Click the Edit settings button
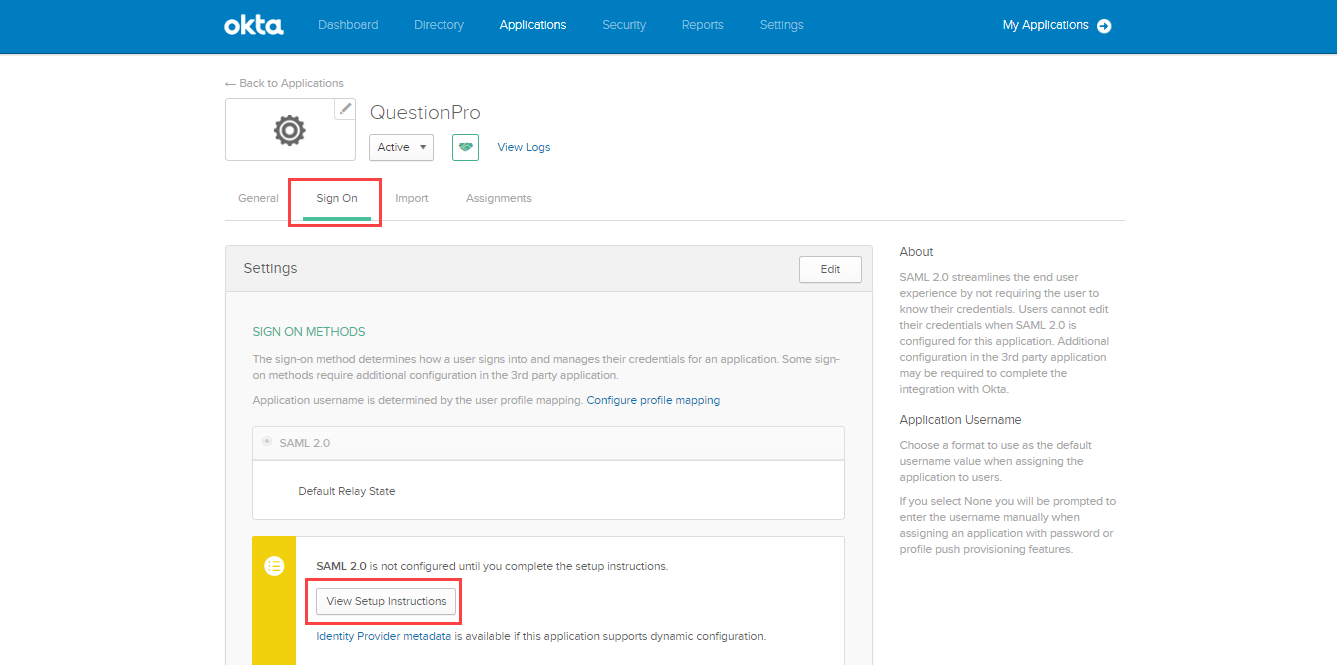The image size is (1337, 665). pos(830,269)
